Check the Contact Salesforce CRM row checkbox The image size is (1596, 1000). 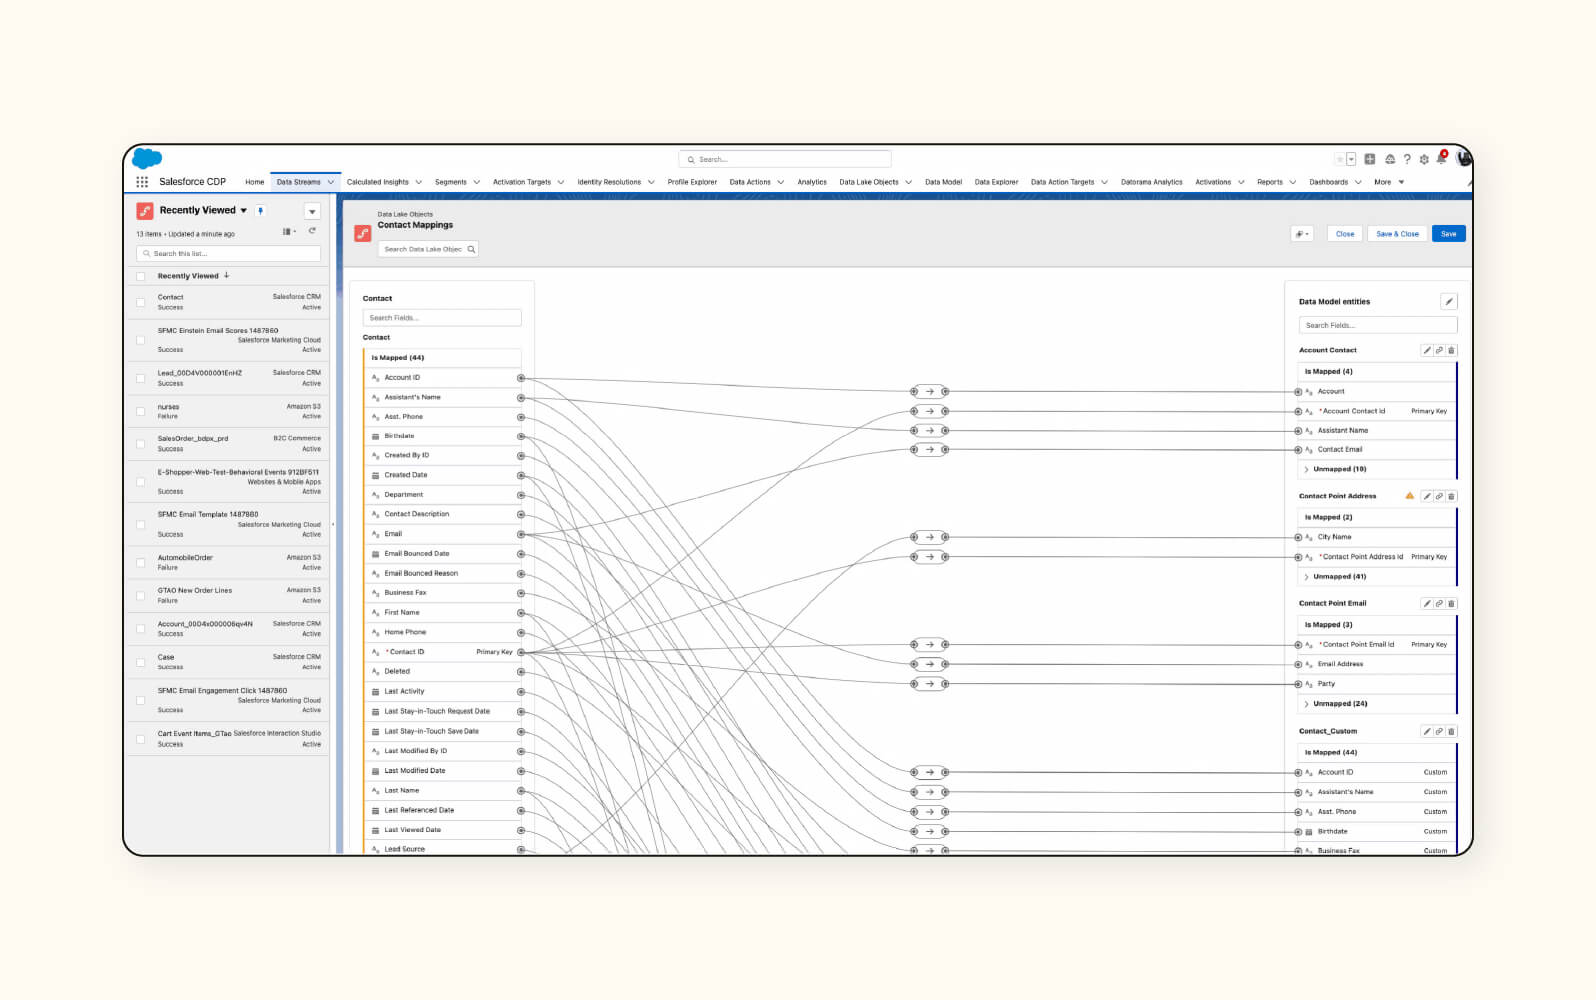click(x=141, y=302)
